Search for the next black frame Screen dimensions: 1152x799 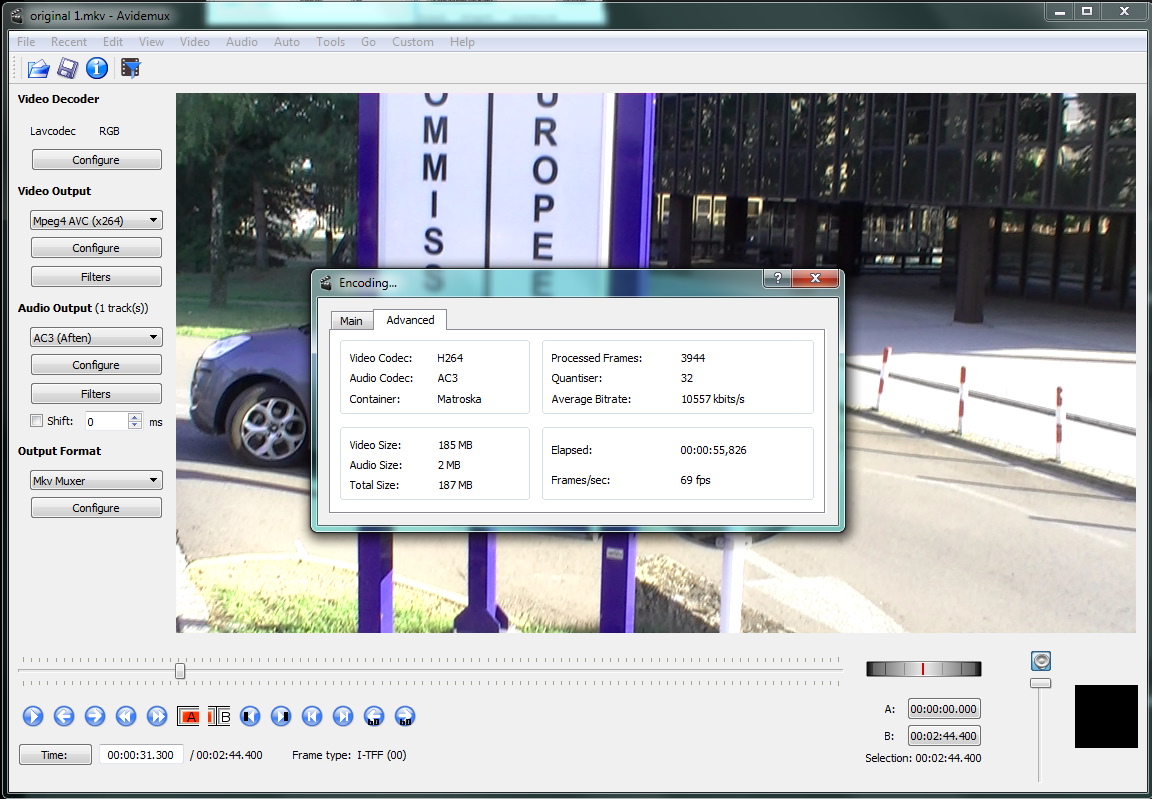point(281,716)
